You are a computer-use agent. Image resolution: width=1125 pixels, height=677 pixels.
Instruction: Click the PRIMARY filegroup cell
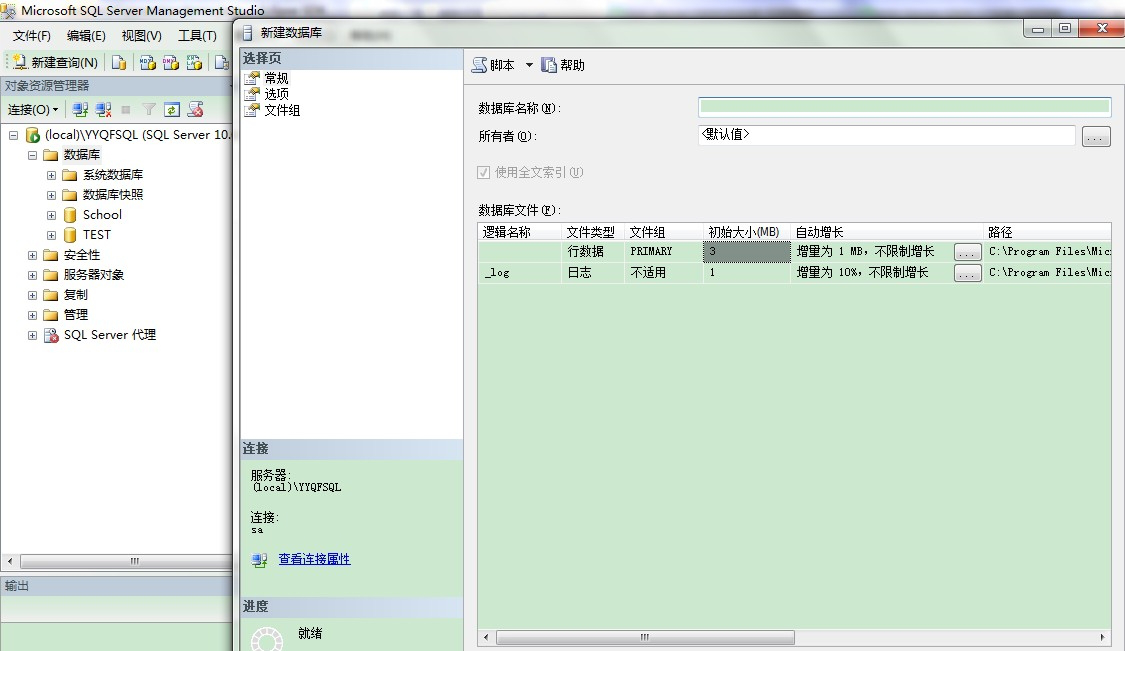tap(664, 252)
